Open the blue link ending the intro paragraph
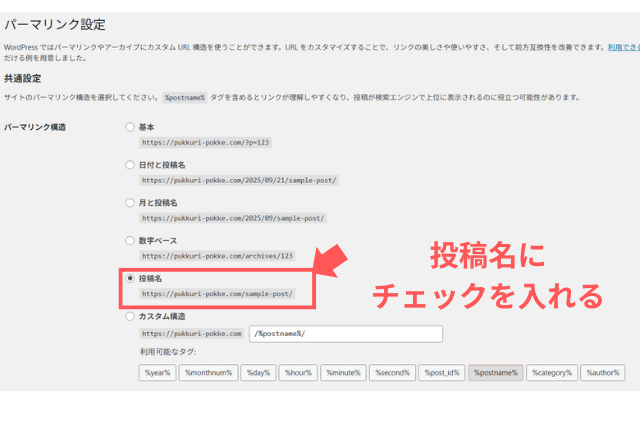The width and height of the screenshot is (640, 427). click(x=624, y=47)
